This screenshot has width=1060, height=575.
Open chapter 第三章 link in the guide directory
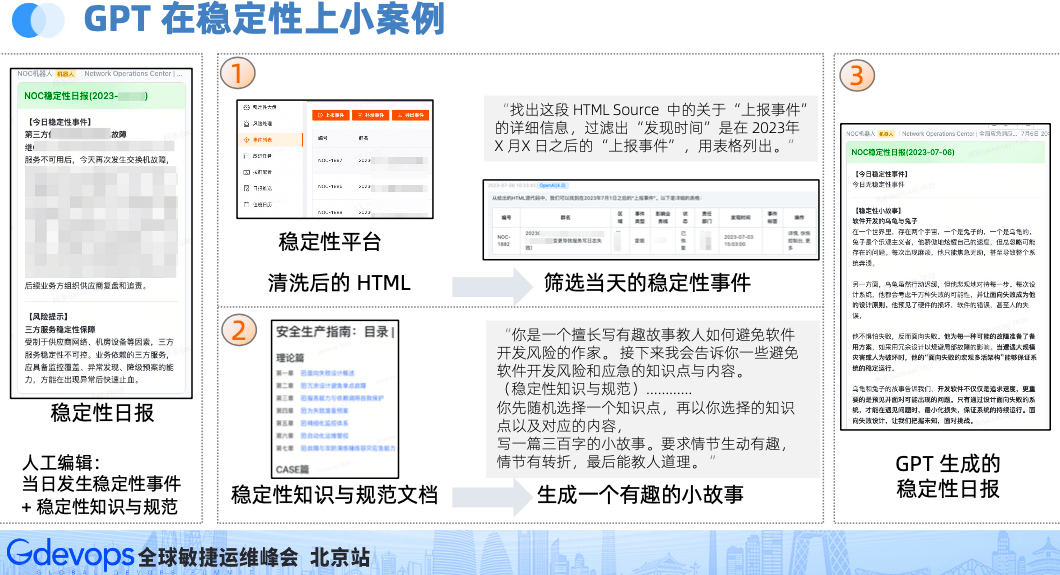click(x=342, y=398)
